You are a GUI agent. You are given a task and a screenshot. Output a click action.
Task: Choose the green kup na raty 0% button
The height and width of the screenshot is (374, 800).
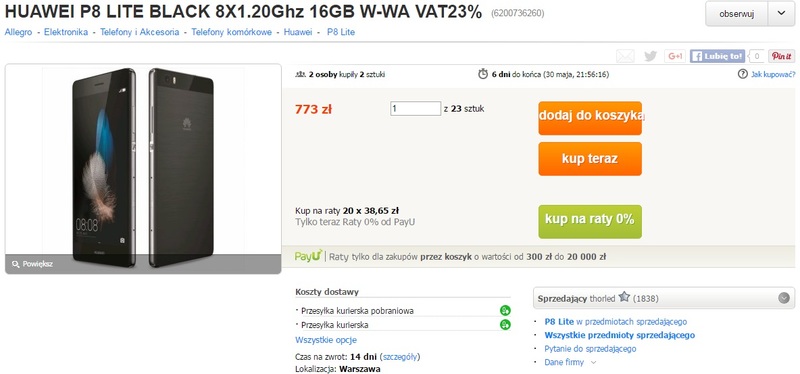590,221
